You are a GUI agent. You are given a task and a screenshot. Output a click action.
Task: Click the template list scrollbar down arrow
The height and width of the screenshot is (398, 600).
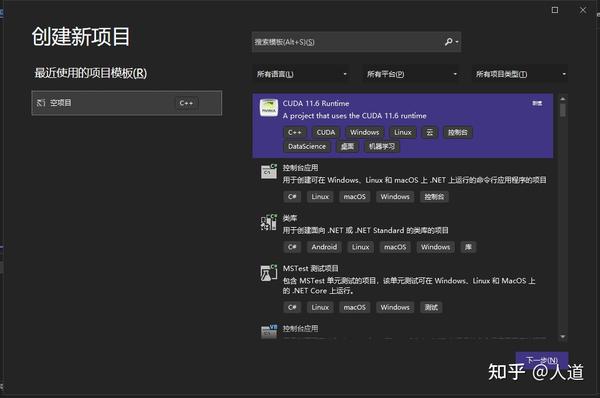pos(562,337)
